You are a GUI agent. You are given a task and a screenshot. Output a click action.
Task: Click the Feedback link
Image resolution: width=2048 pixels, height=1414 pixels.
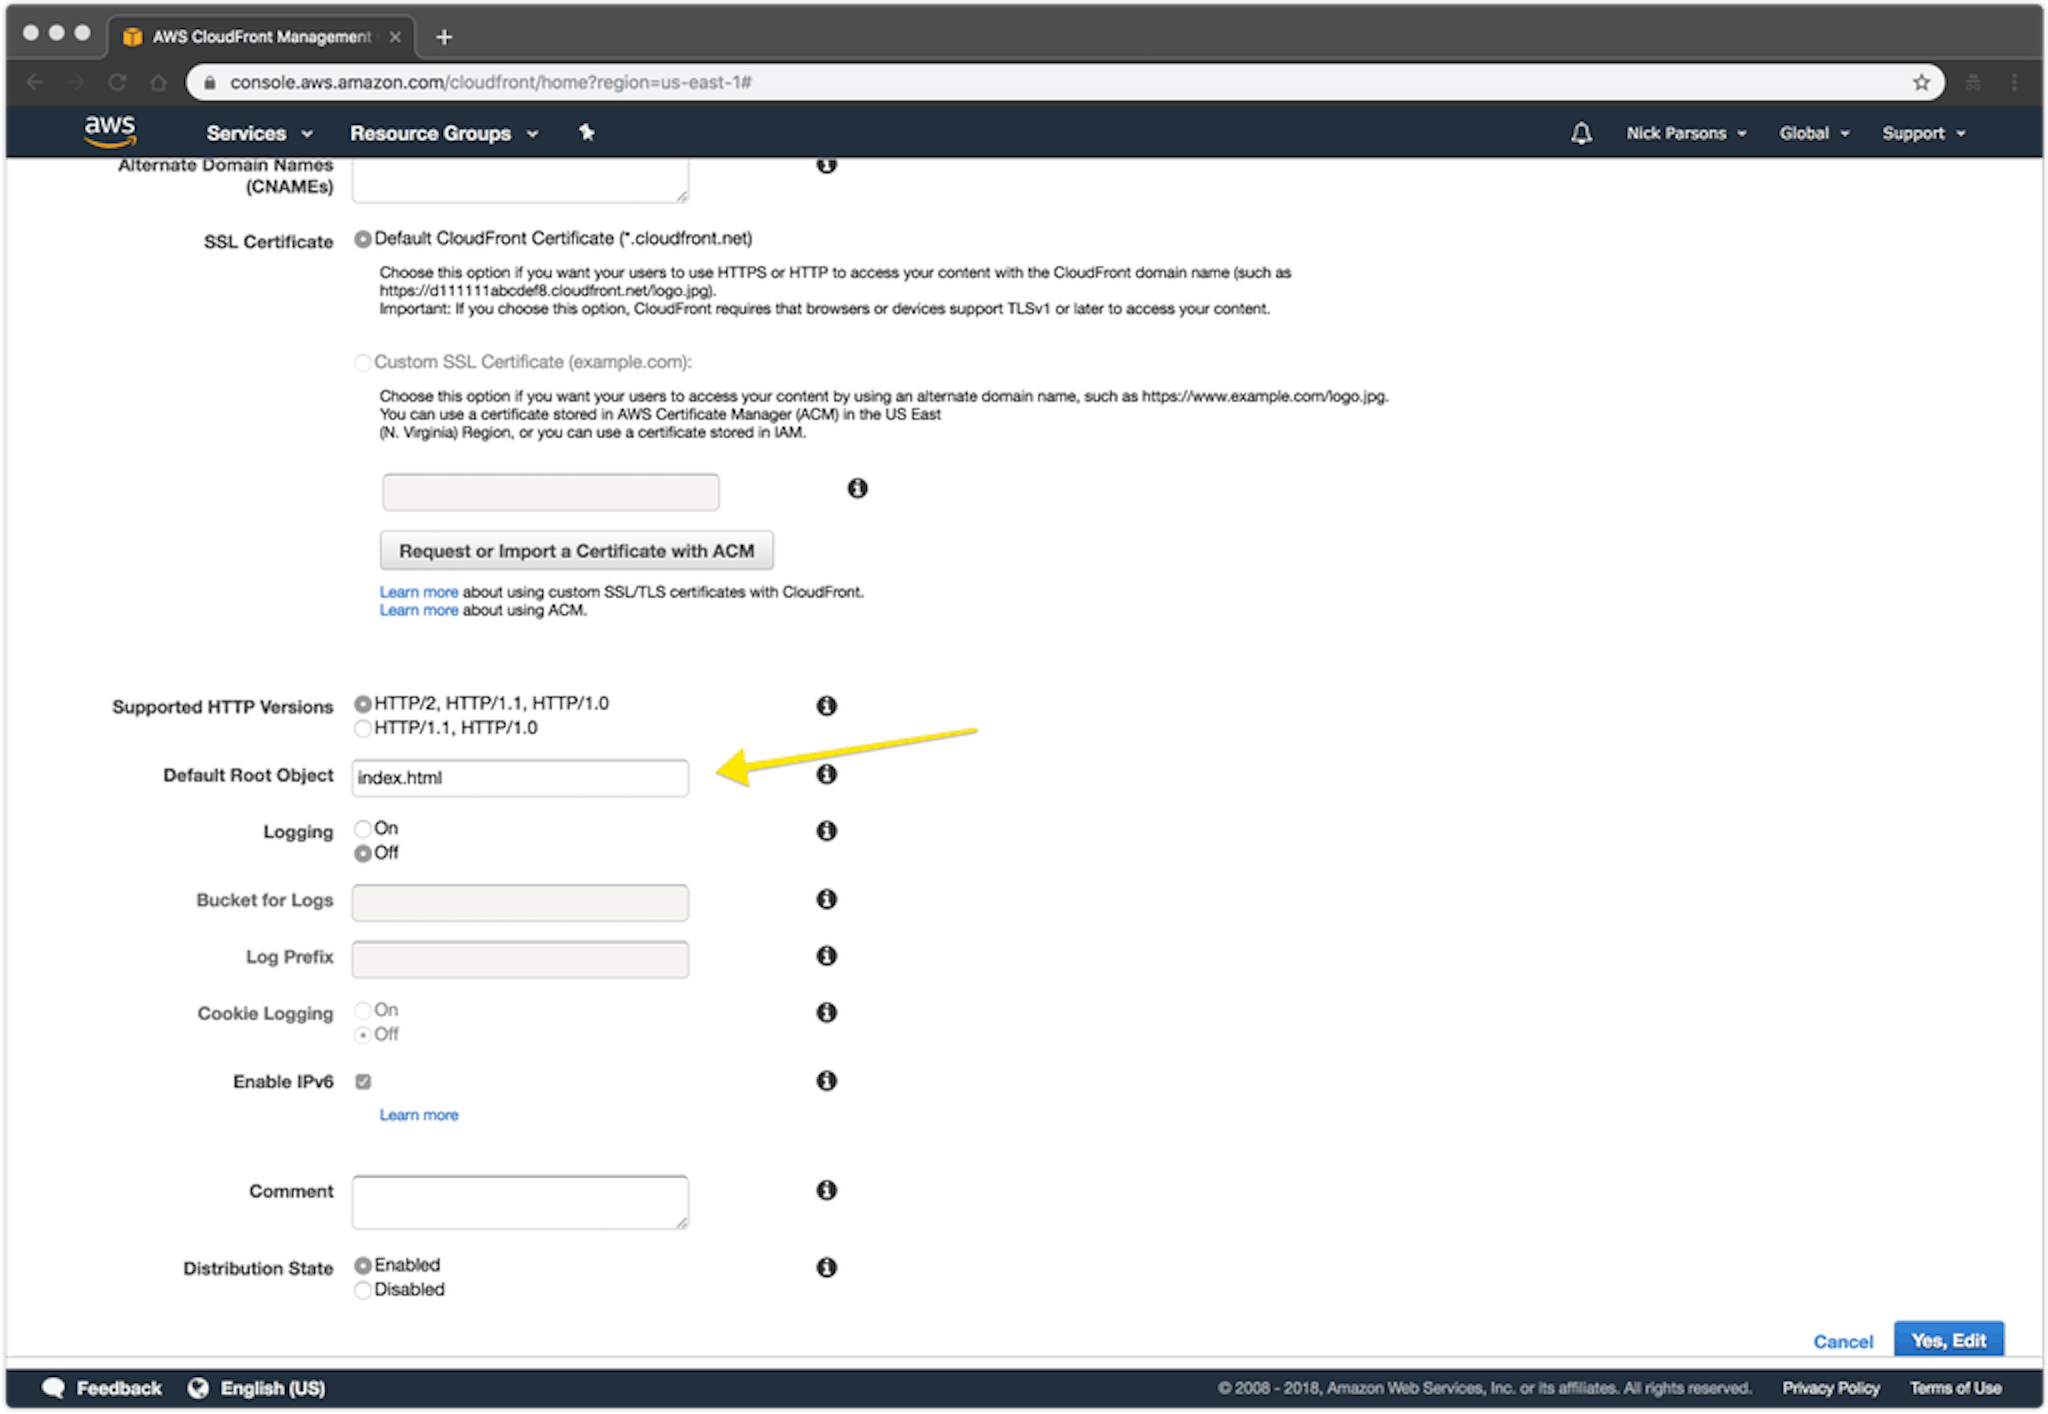[118, 1388]
